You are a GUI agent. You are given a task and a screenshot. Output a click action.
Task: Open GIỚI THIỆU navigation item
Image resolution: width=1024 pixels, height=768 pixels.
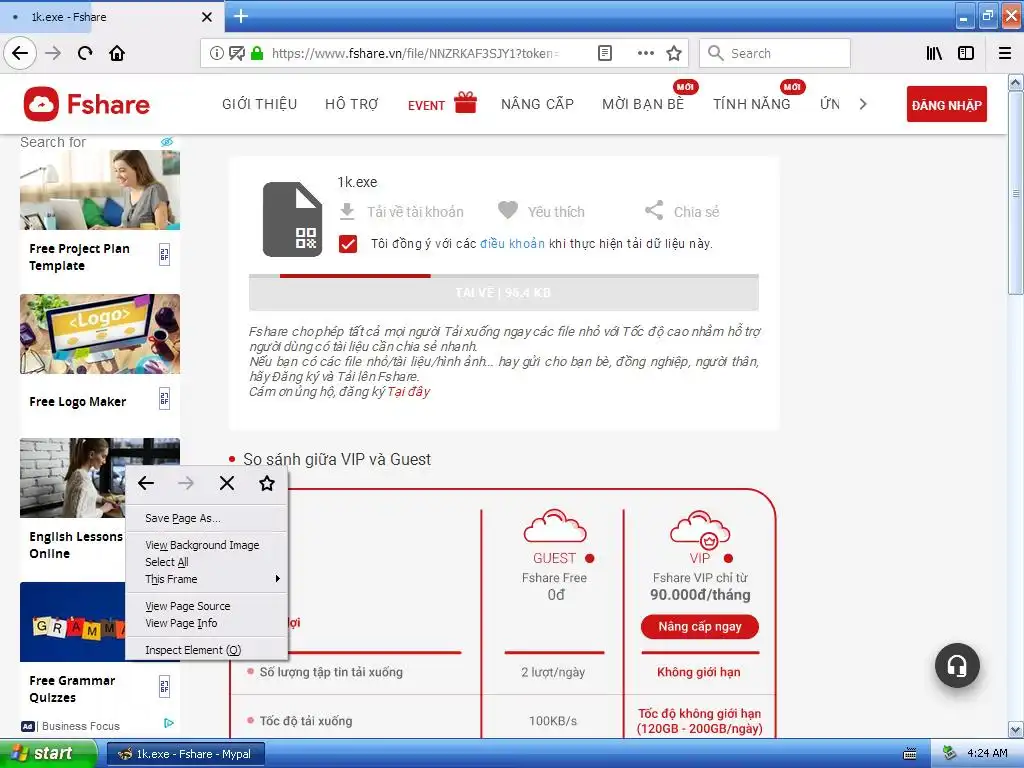click(259, 104)
